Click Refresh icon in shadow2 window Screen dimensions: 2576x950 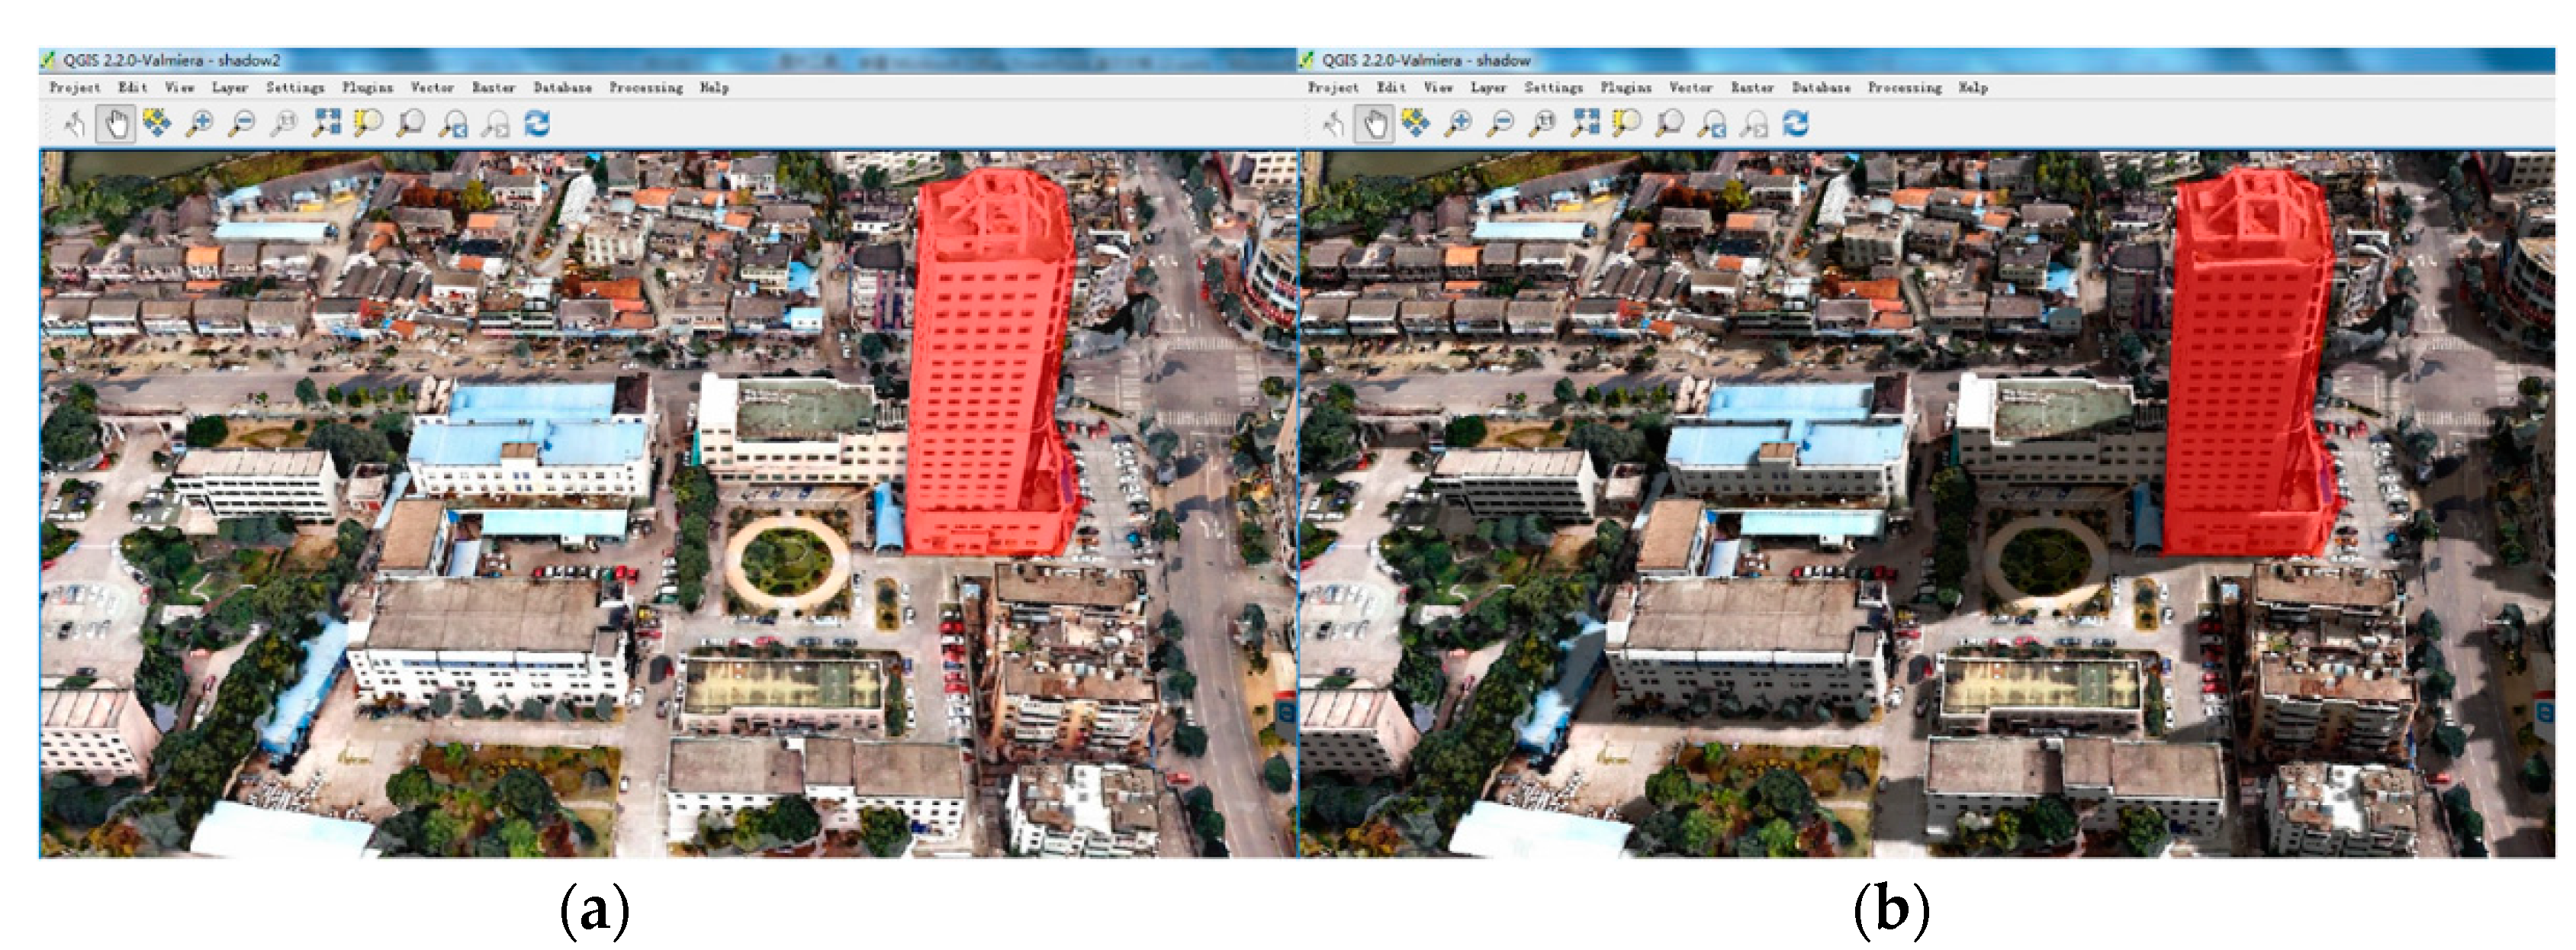tap(537, 124)
